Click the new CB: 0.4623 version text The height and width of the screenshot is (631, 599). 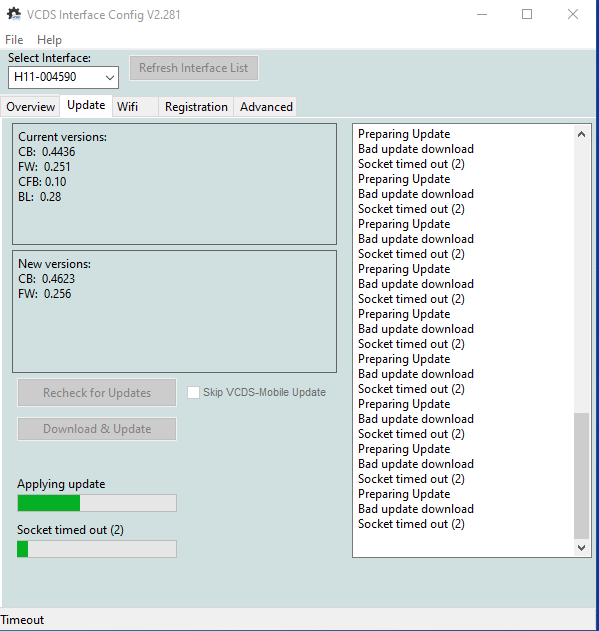(x=47, y=278)
